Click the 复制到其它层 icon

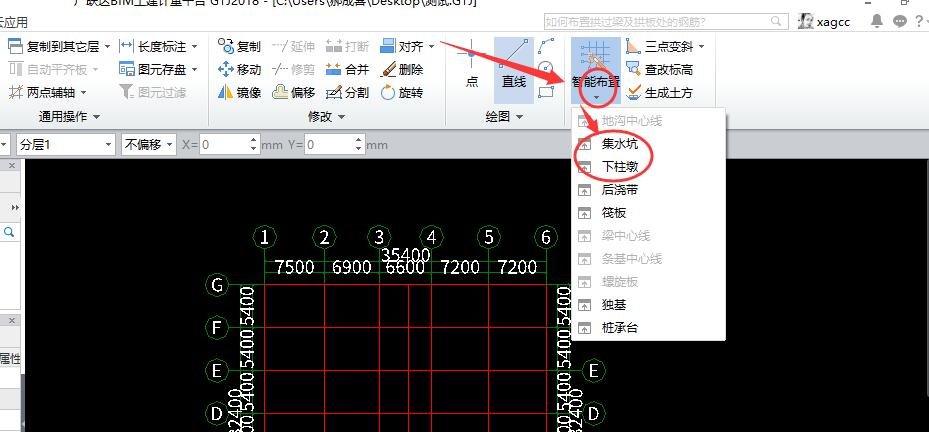[x=16, y=46]
